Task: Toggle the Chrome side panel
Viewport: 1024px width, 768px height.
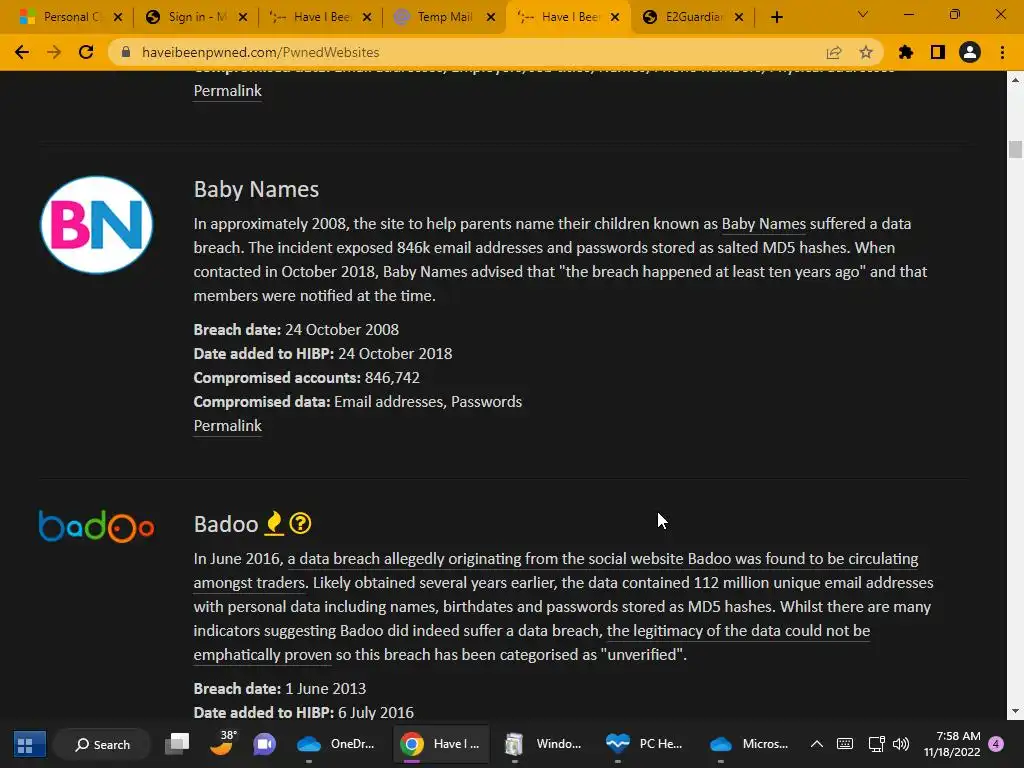Action: (x=938, y=52)
